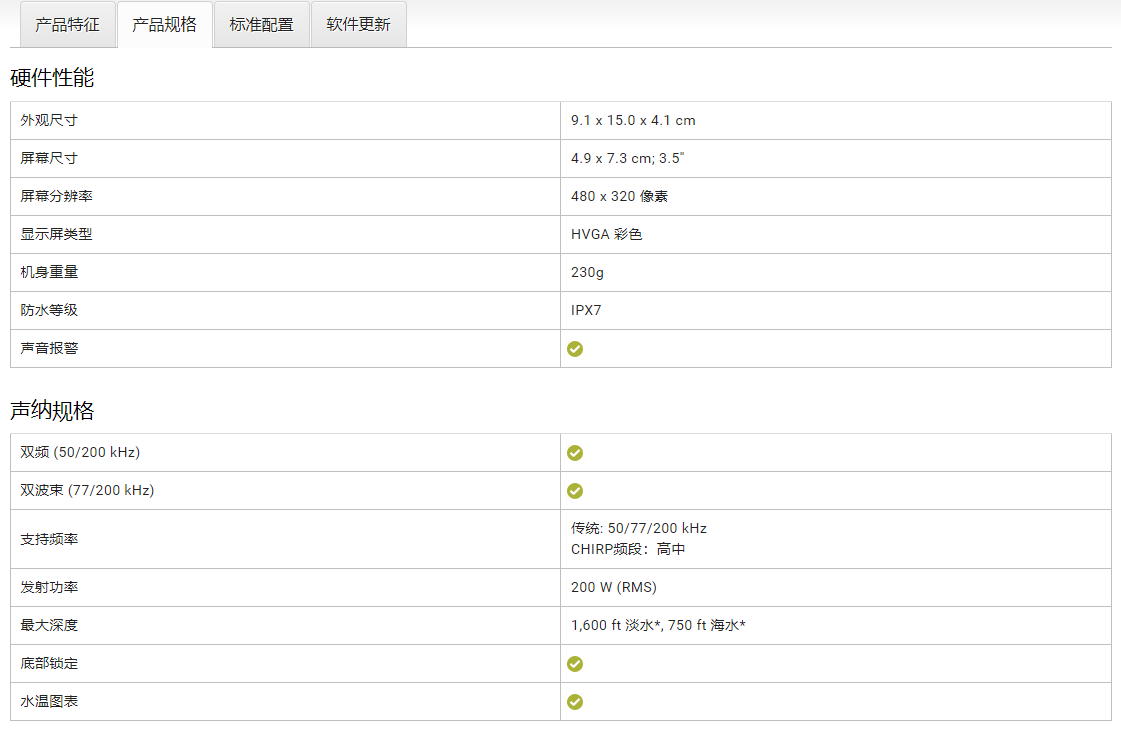Screen dimensions: 1121x732
Task: Click the 屏幕分辨率 row label
Action: pyautogui.click(x=57, y=197)
